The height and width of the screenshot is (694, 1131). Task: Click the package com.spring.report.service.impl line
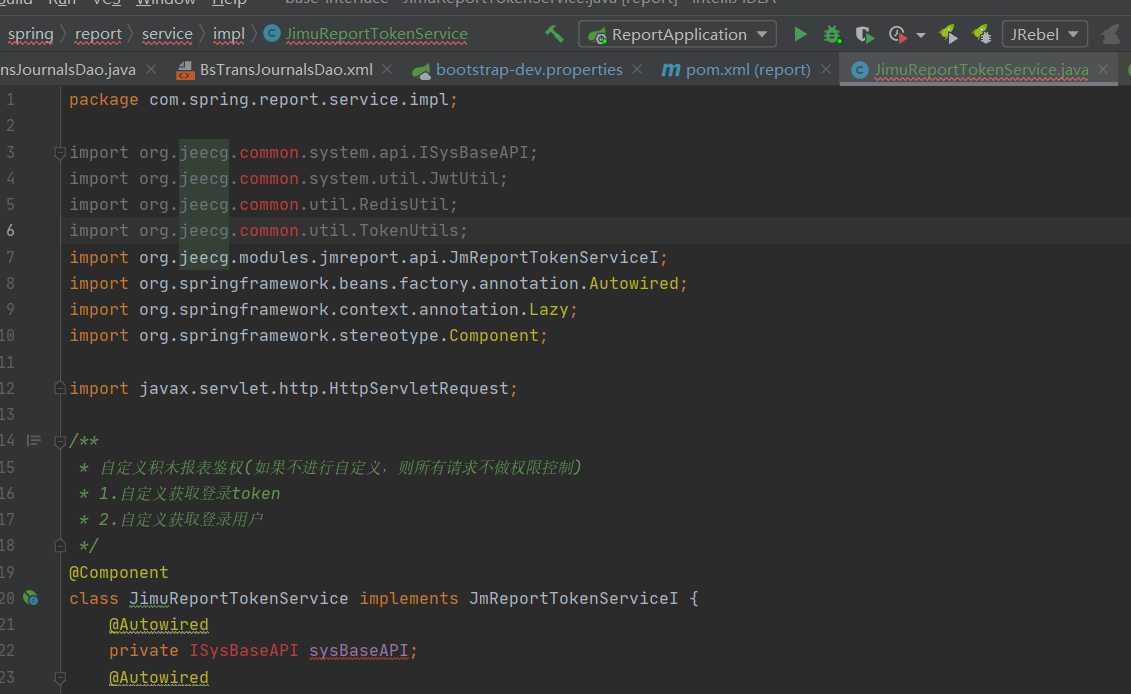coord(263,100)
